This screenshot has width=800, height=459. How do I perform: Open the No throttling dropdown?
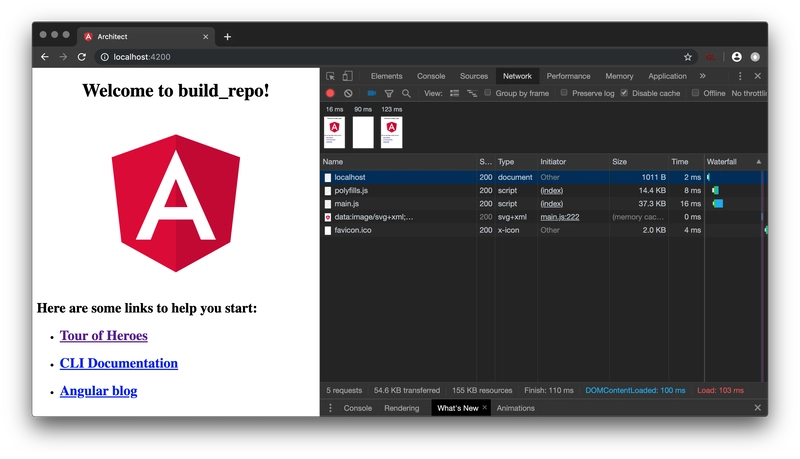(749, 93)
